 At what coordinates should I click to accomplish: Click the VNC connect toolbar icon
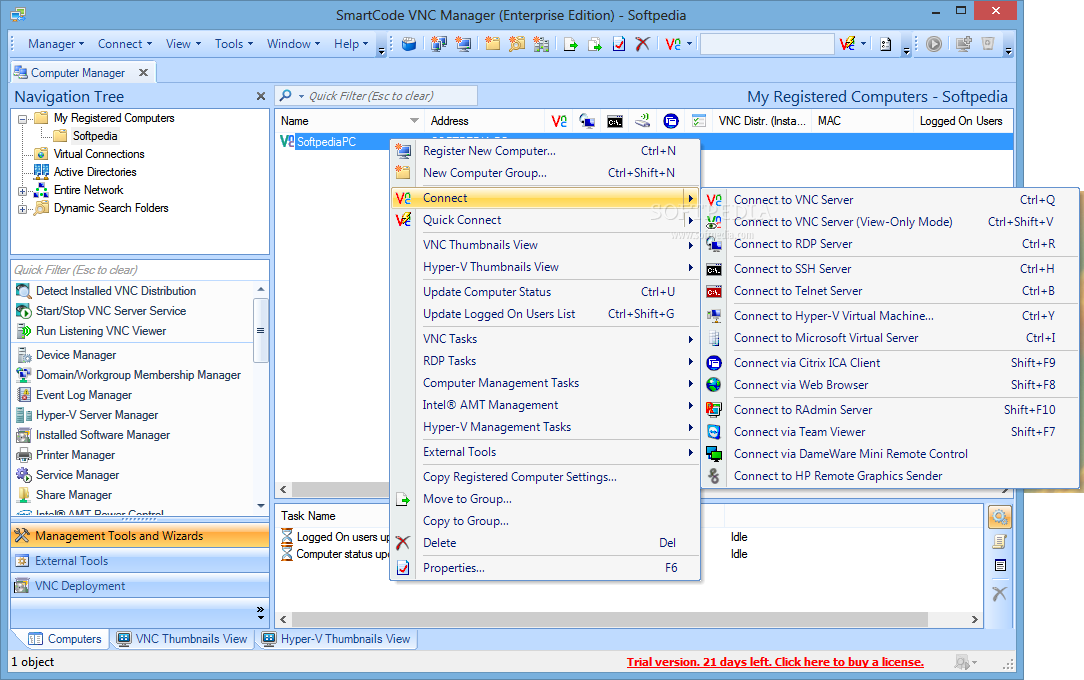[x=673, y=44]
